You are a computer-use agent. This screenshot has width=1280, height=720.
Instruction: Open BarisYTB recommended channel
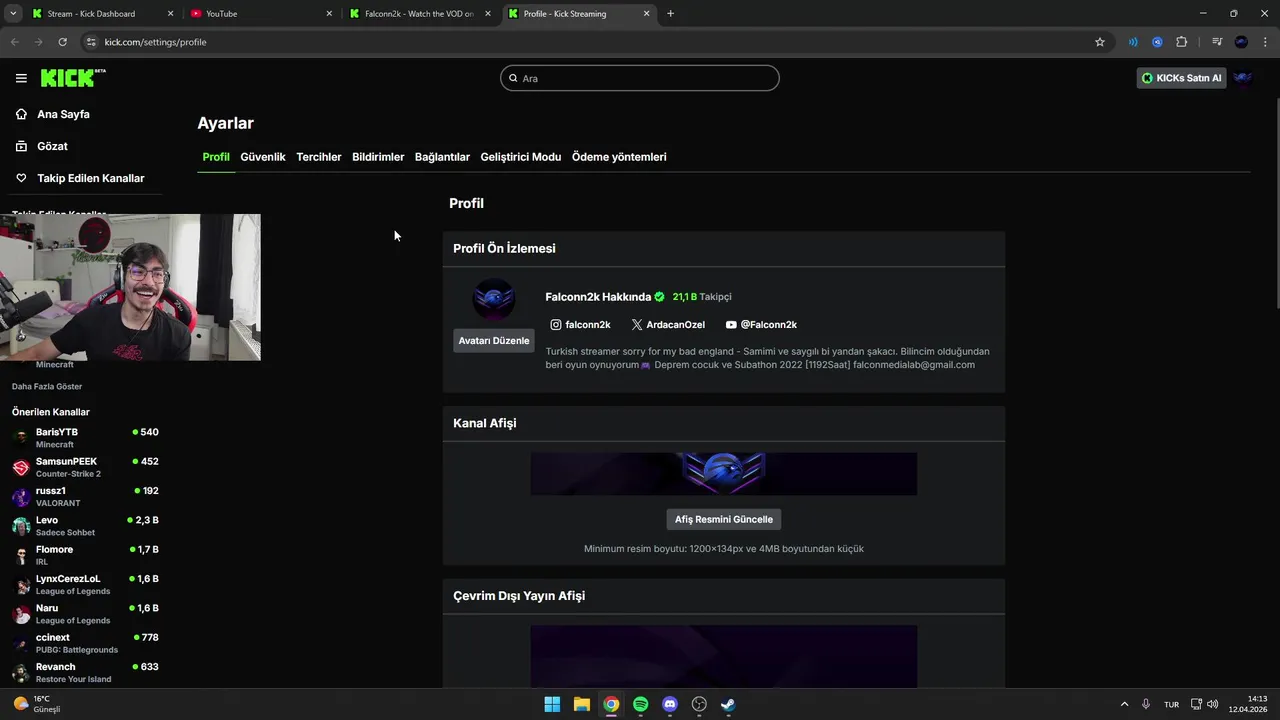(85, 437)
